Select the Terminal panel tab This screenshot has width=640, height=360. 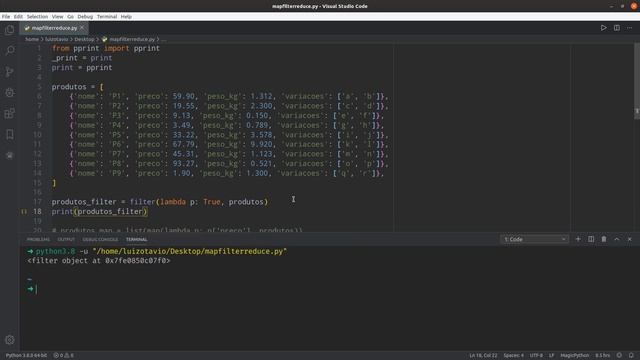tap(136, 240)
